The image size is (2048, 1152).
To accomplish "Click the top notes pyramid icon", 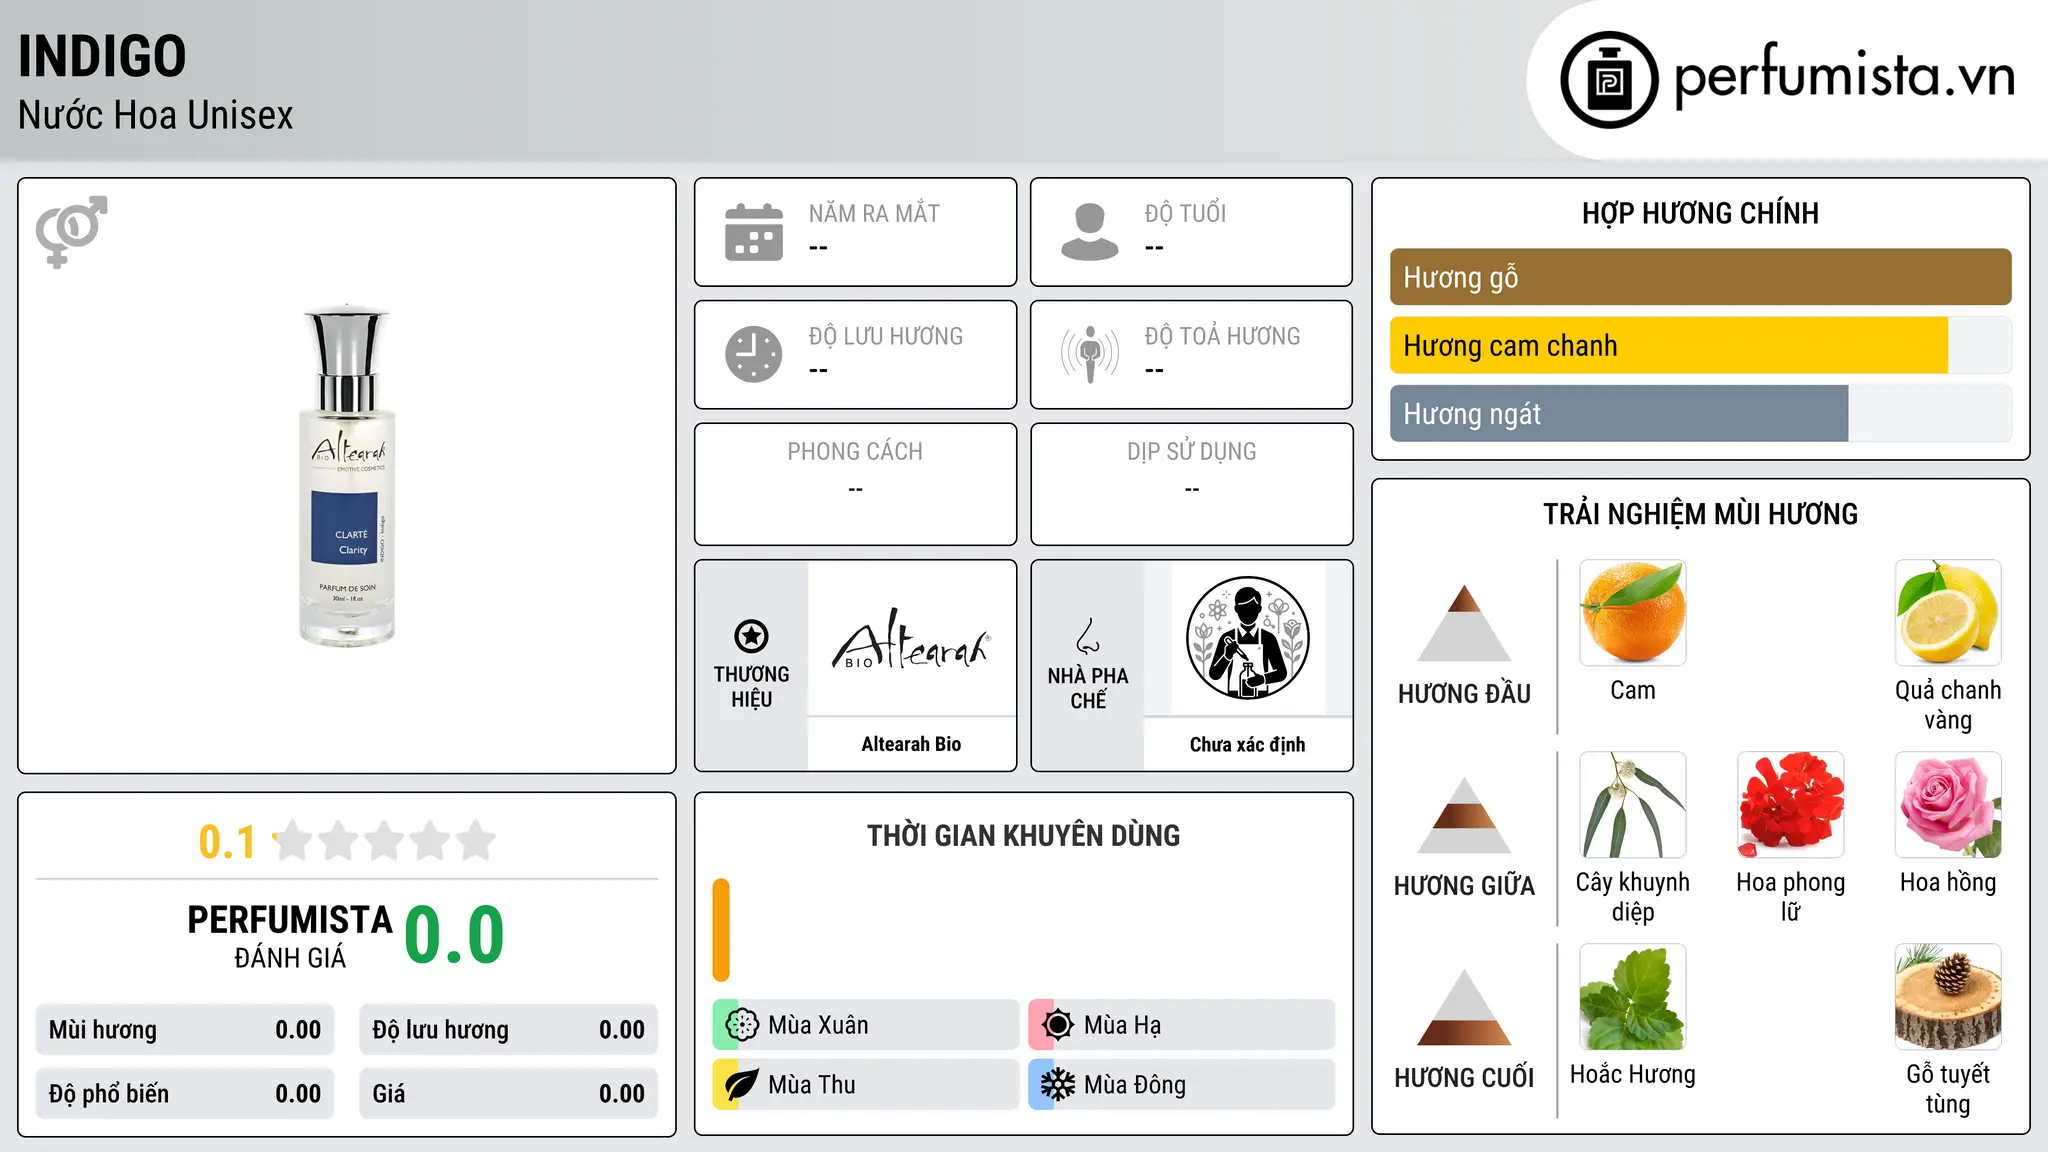I will (x=1464, y=623).
